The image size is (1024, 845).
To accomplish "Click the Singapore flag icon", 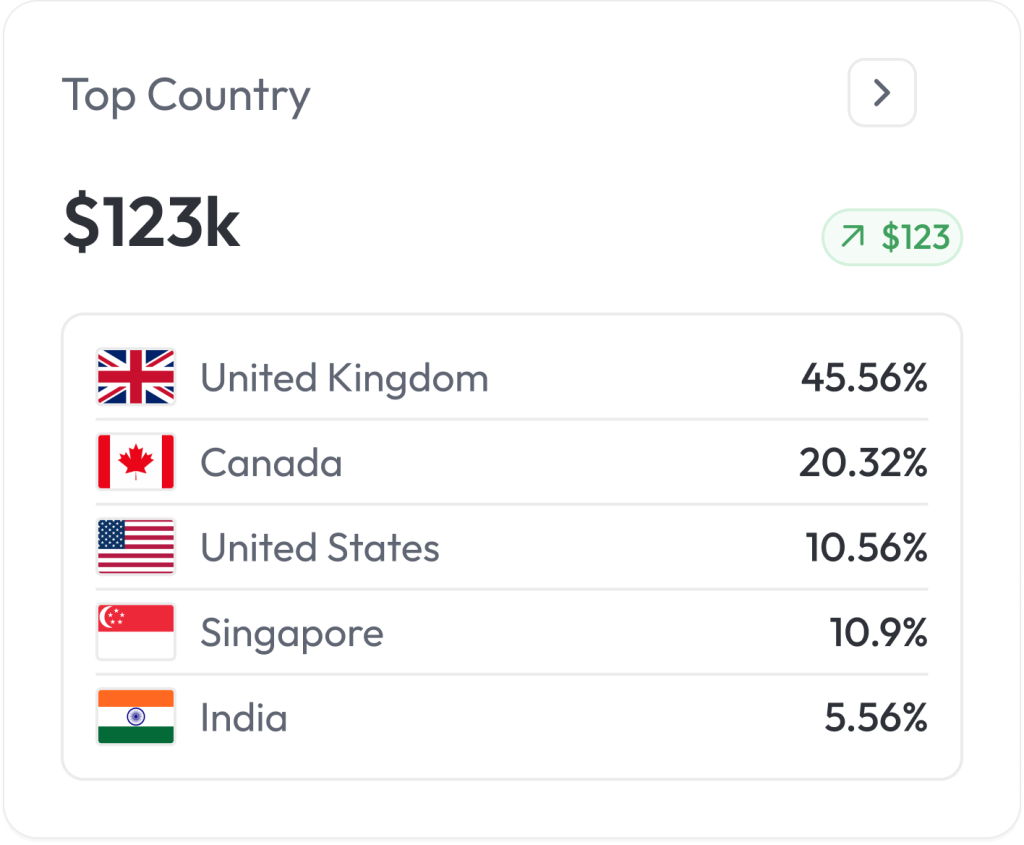I will click(x=136, y=632).
